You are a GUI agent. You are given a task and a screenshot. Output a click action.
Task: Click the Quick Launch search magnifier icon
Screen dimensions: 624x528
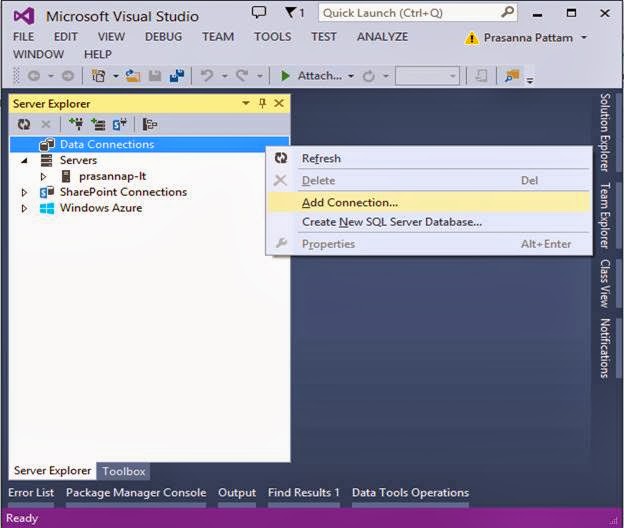point(507,13)
